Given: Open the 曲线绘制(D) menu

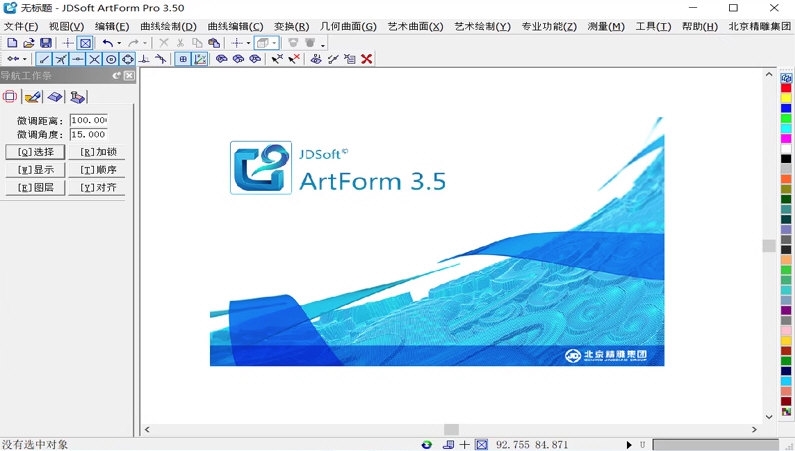Looking at the screenshot, I should [x=168, y=26].
